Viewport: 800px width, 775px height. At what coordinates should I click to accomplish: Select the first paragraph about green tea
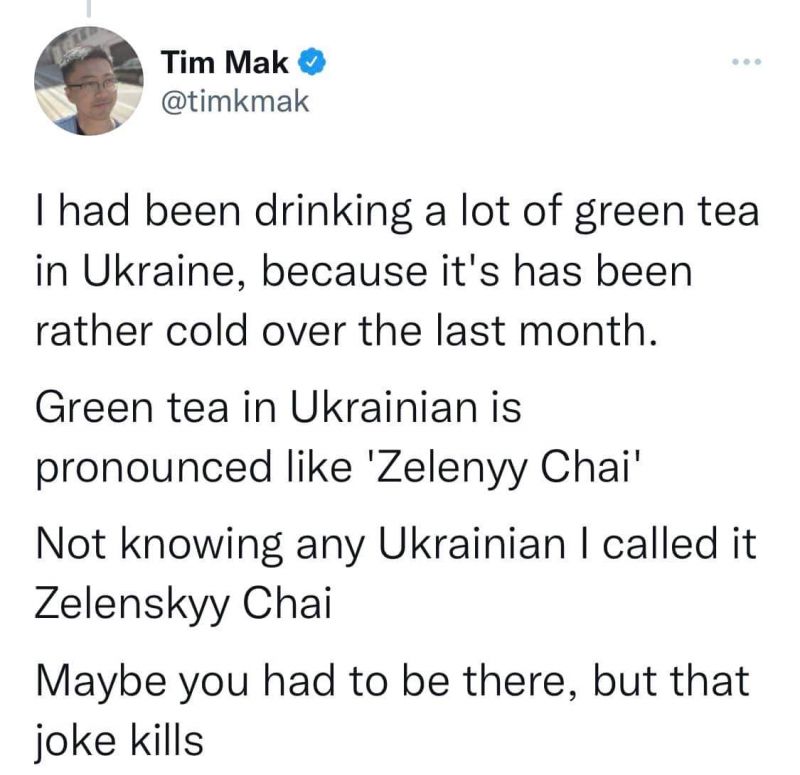397,271
